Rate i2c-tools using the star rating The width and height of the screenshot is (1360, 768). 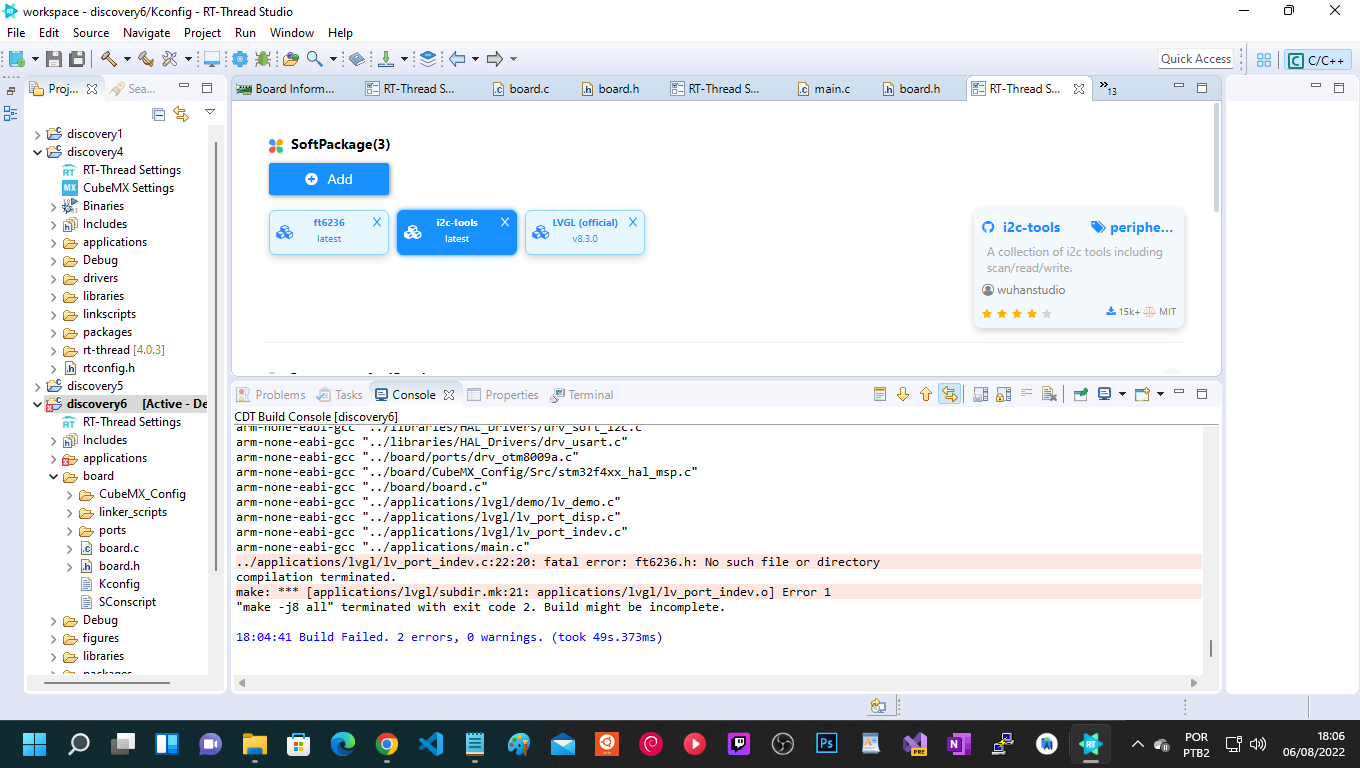click(1015, 313)
